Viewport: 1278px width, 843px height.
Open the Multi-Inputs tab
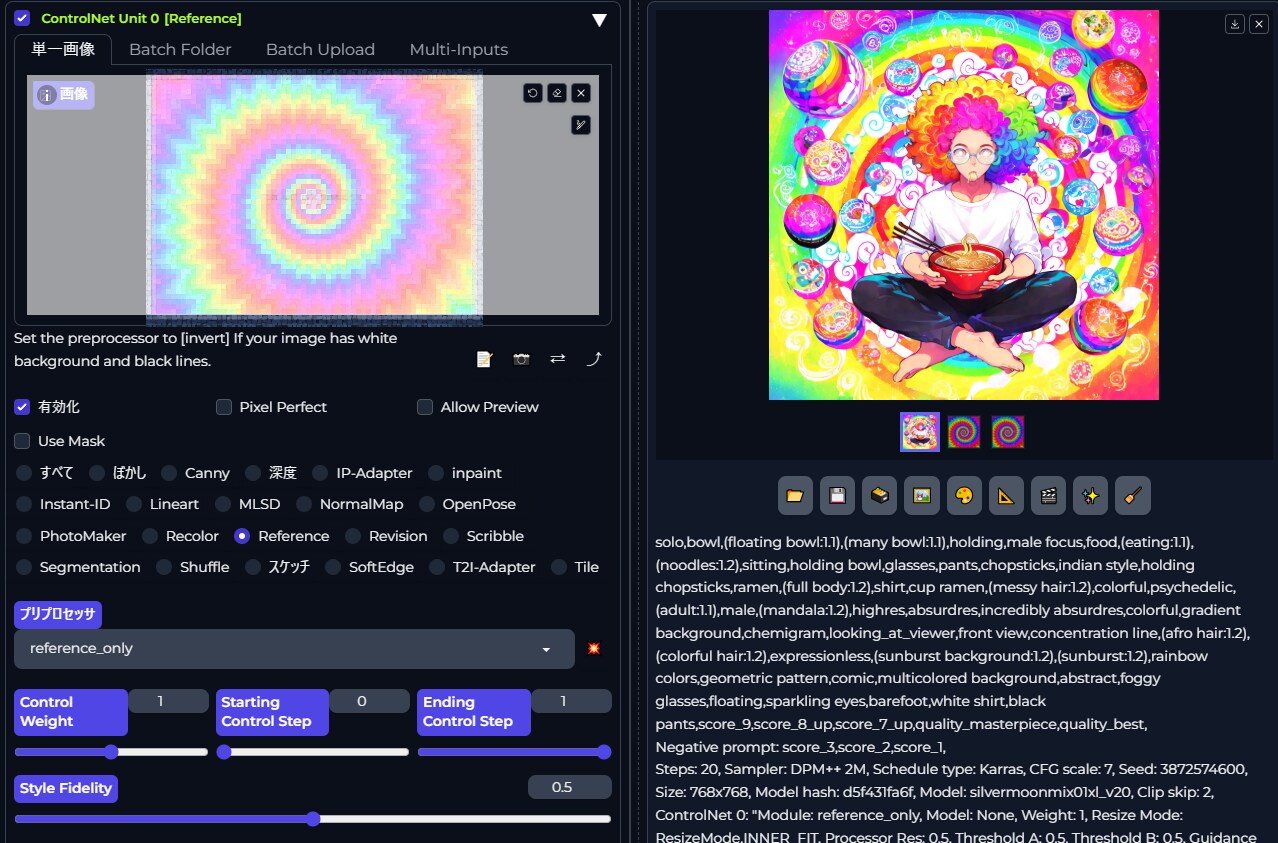click(x=458, y=49)
